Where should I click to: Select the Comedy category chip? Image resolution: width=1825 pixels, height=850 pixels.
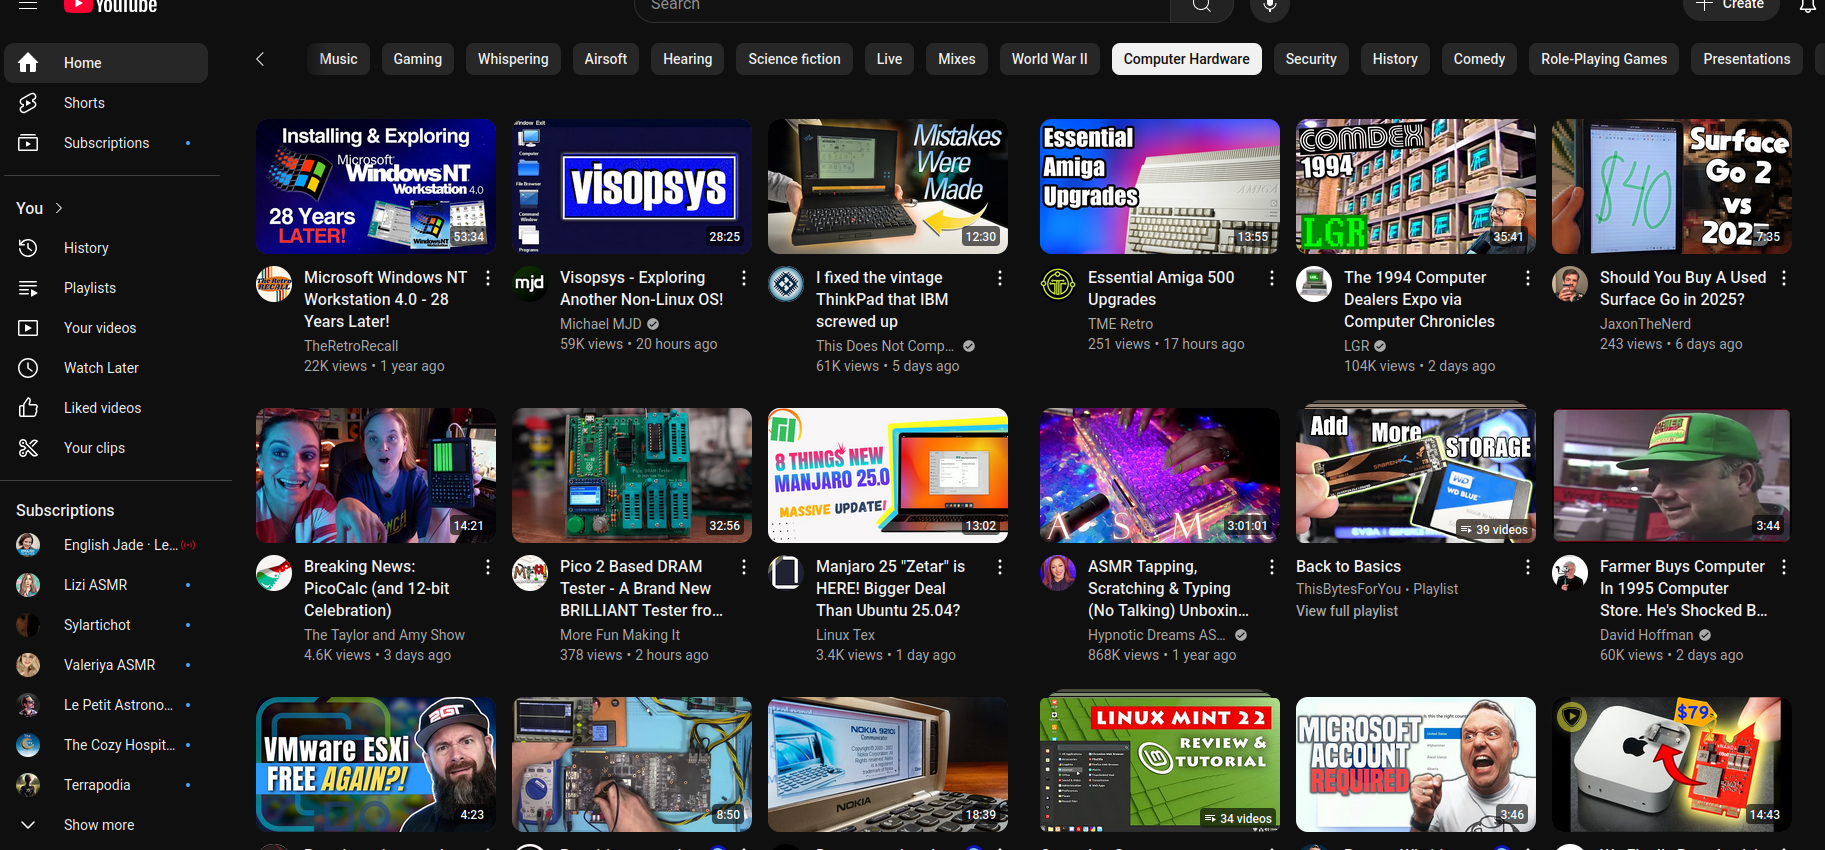(1479, 59)
